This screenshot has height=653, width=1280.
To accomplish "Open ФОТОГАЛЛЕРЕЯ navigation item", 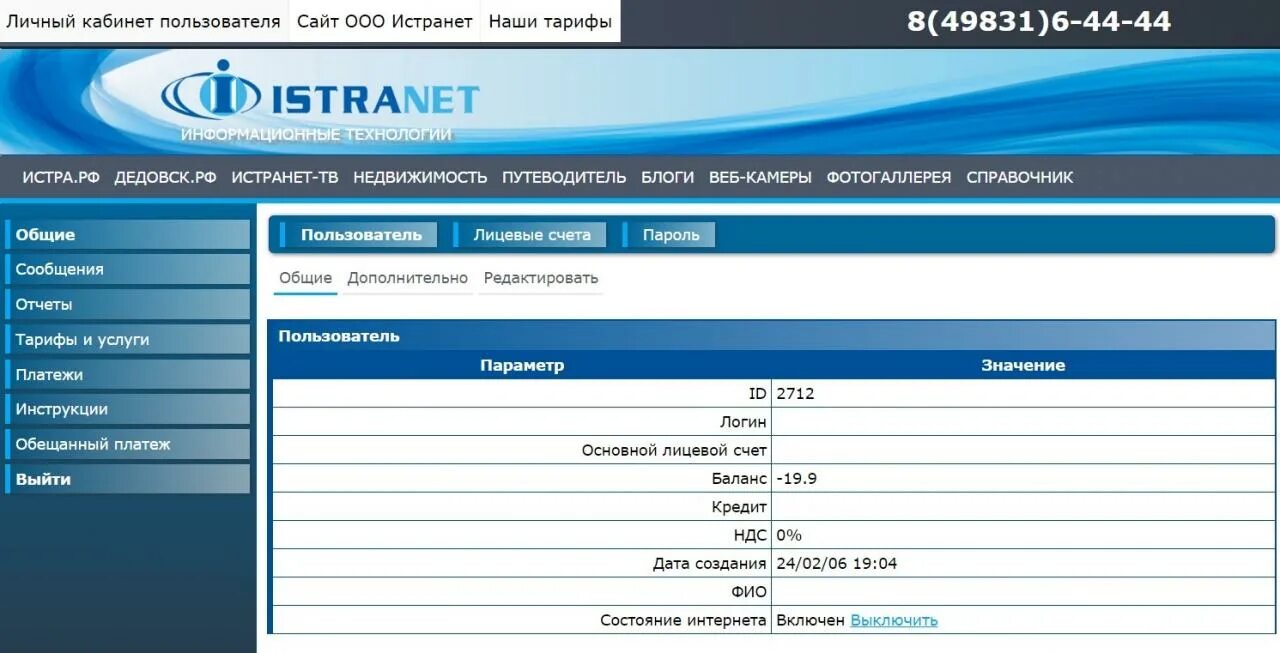I will coord(889,178).
